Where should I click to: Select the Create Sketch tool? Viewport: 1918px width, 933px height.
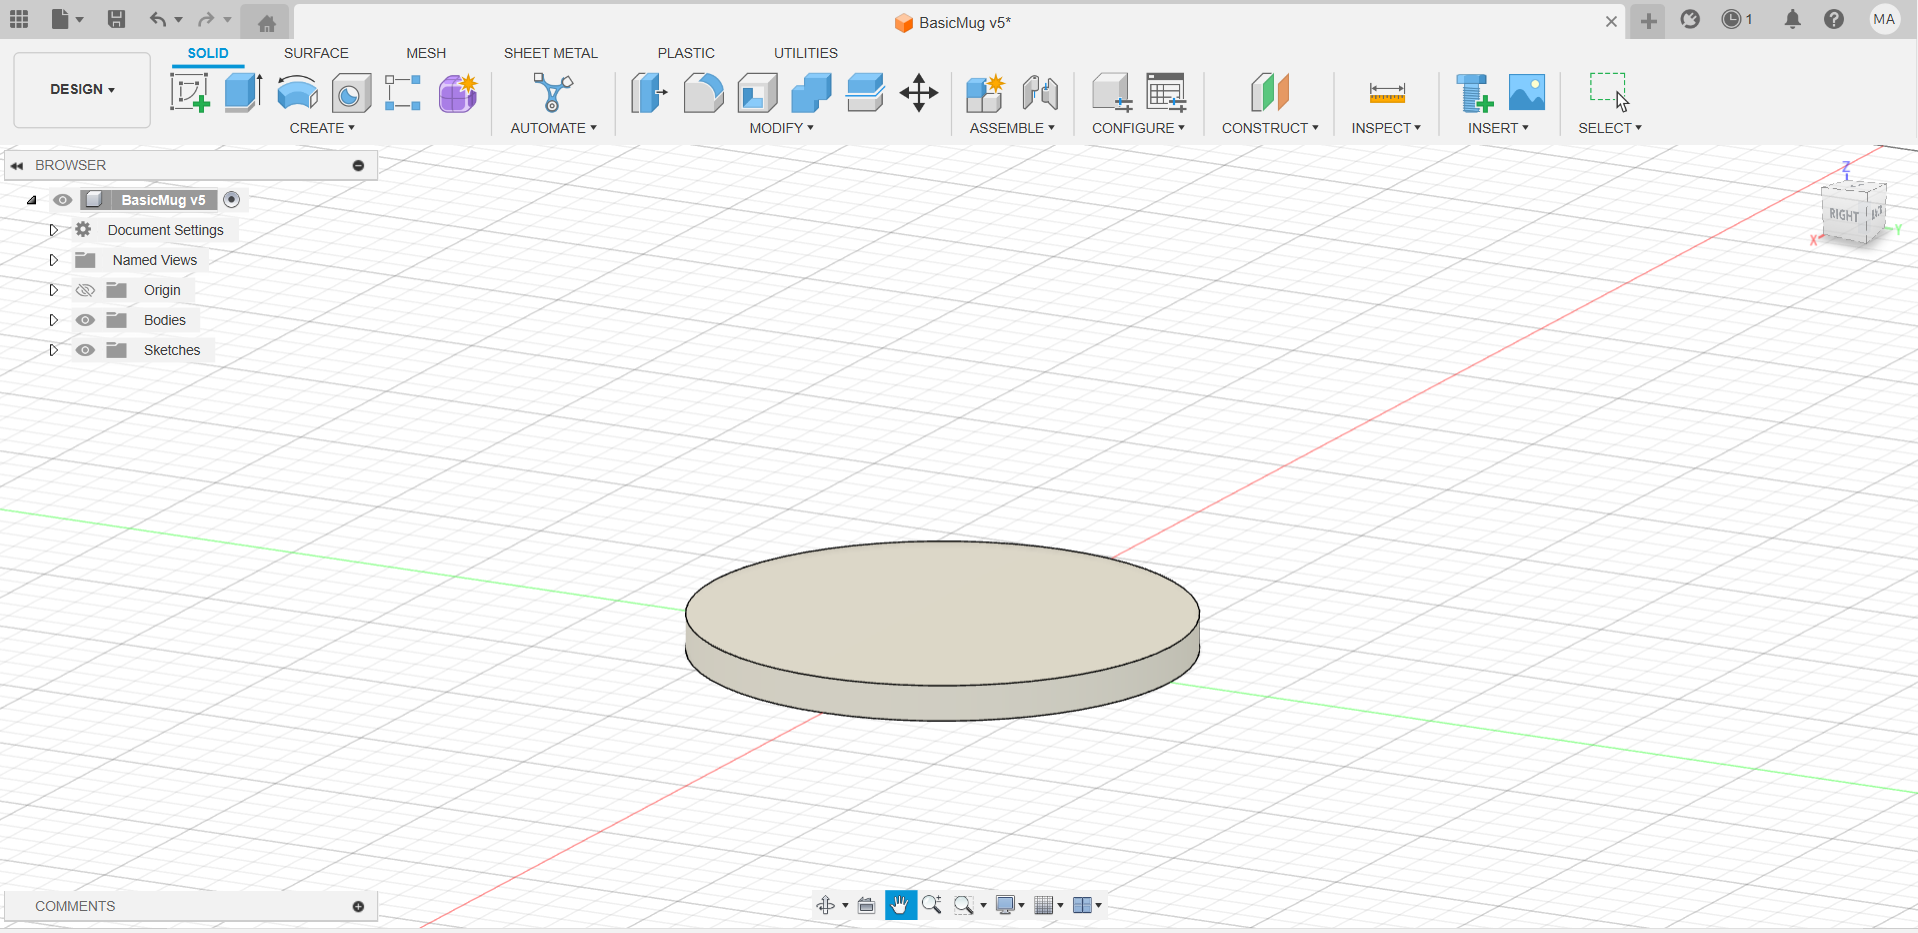coord(189,93)
